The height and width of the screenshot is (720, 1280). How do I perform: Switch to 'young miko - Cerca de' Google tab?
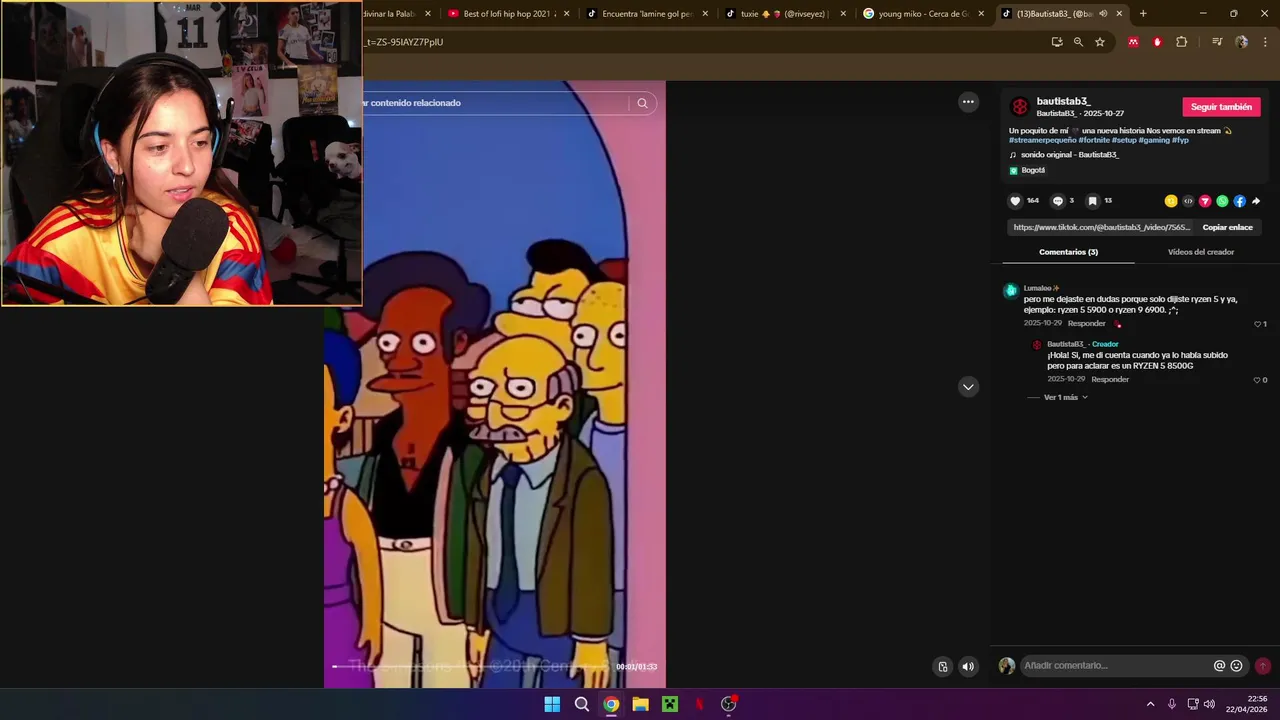coord(923,14)
